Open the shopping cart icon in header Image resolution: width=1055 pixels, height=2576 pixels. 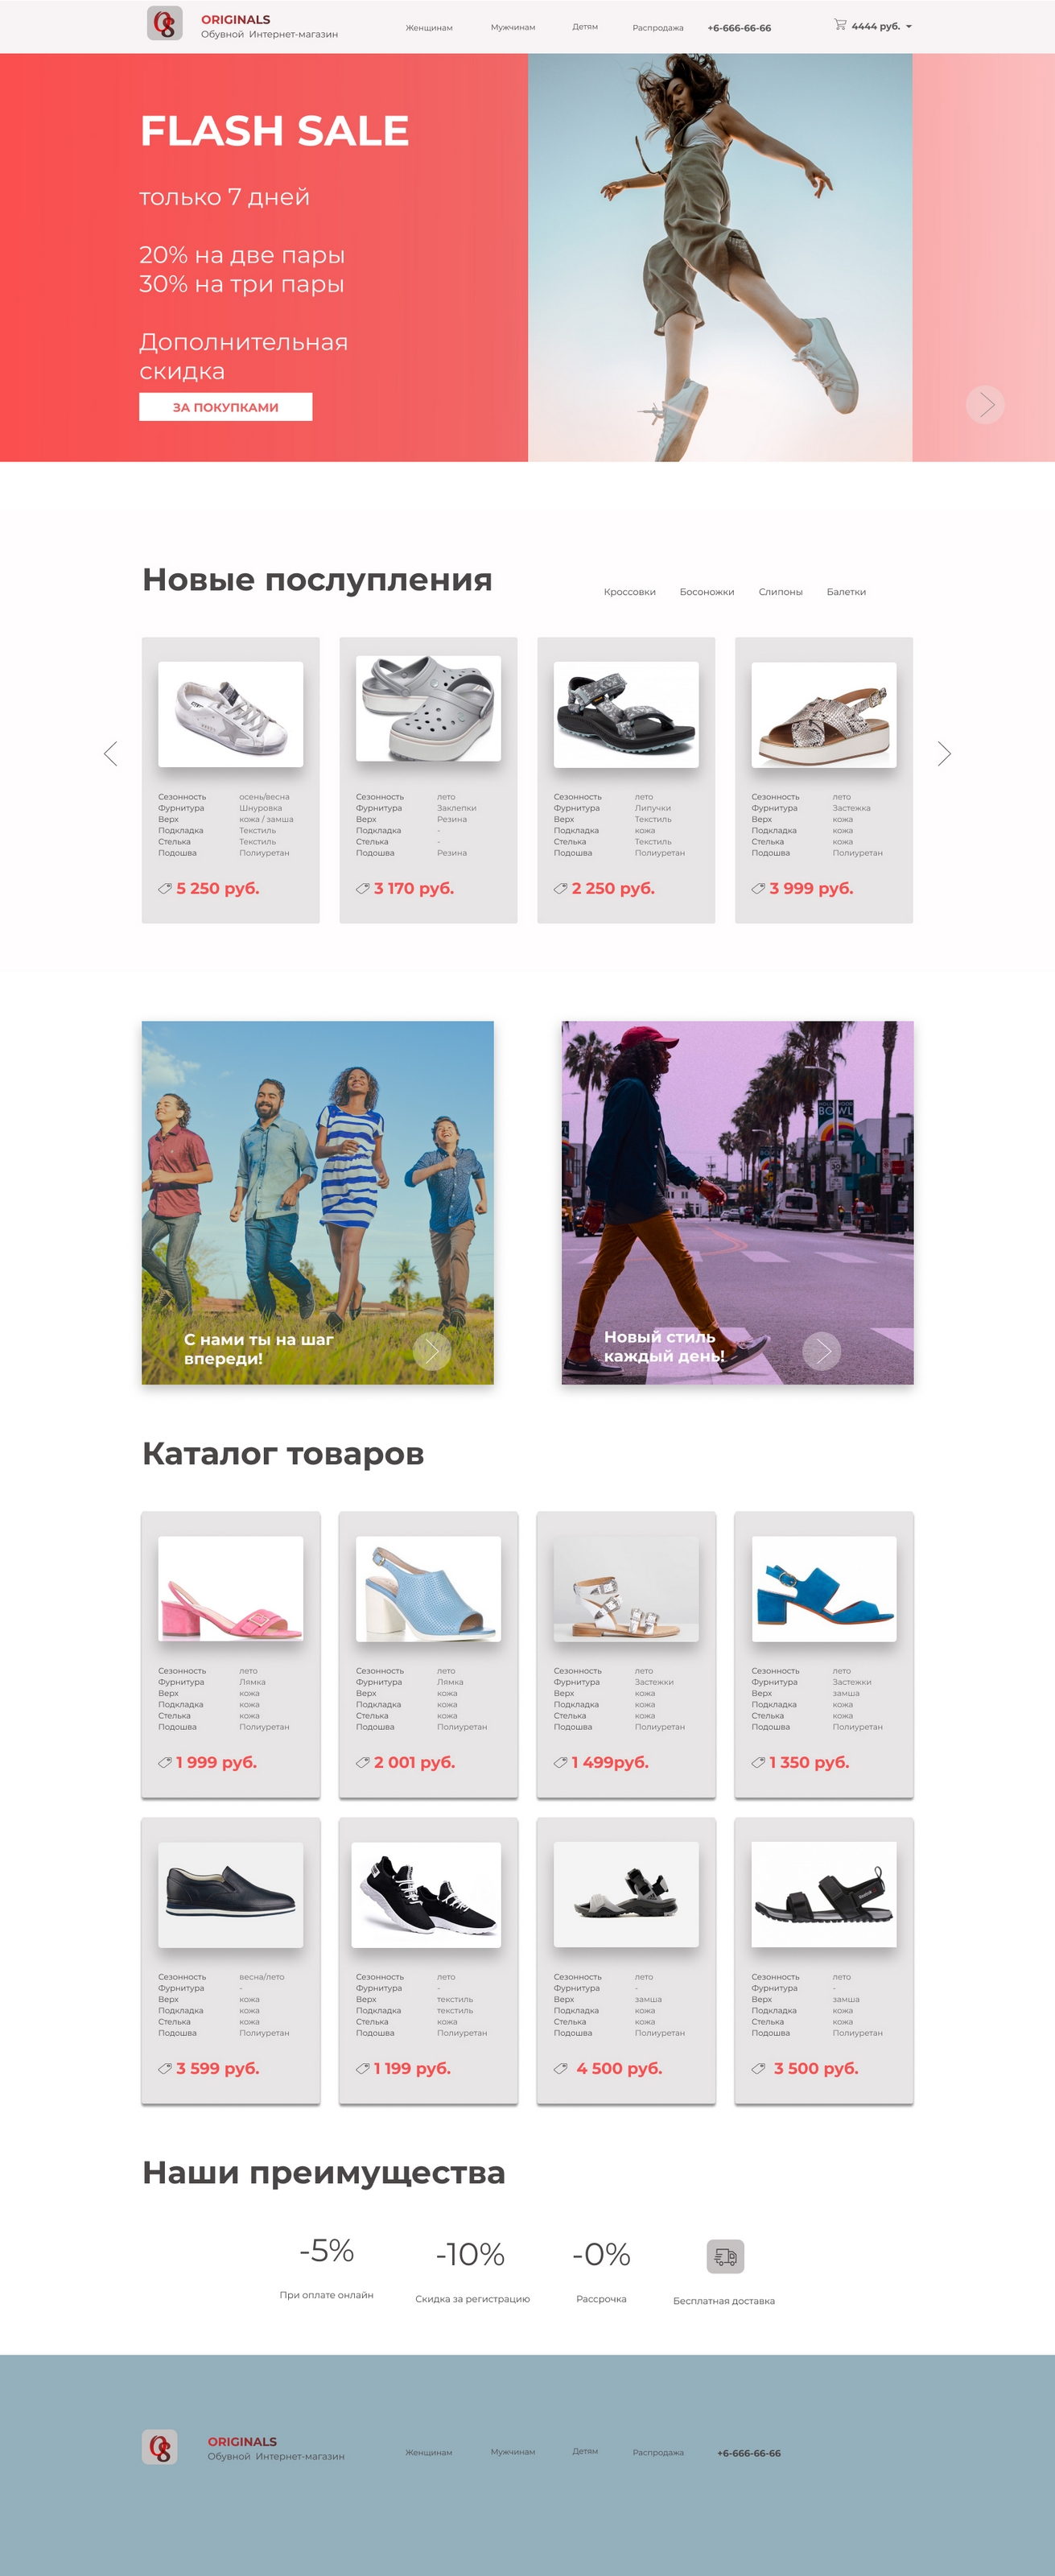[x=840, y=24]
